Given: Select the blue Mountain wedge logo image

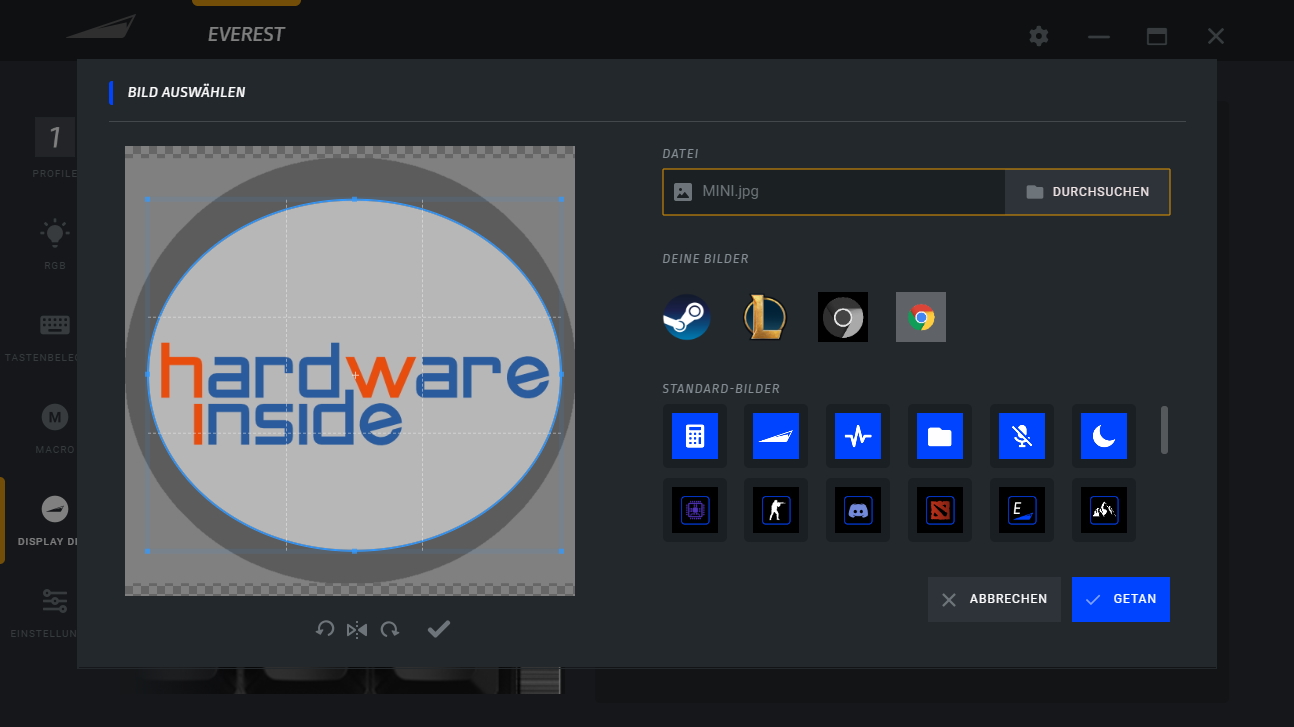Looking at the screenshot, I should click(776, 436).
